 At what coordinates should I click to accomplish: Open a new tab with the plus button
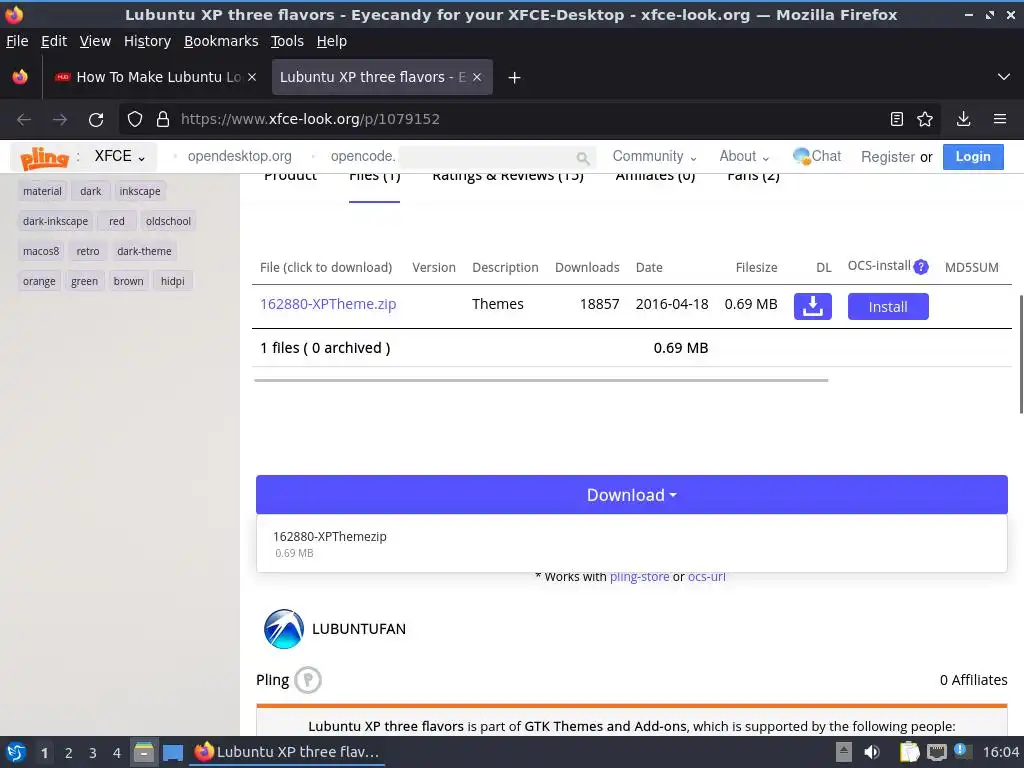[515, 78]
